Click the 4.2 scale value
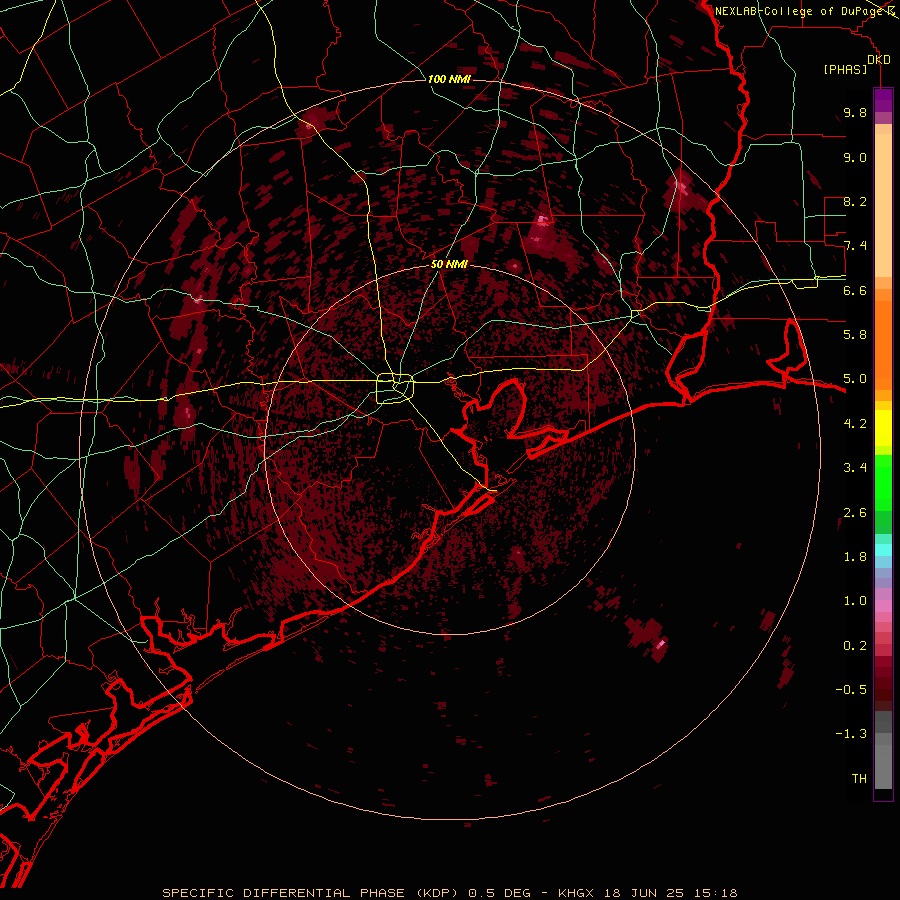Viewport: 900px width, 900px height. (x=855, y=424)
